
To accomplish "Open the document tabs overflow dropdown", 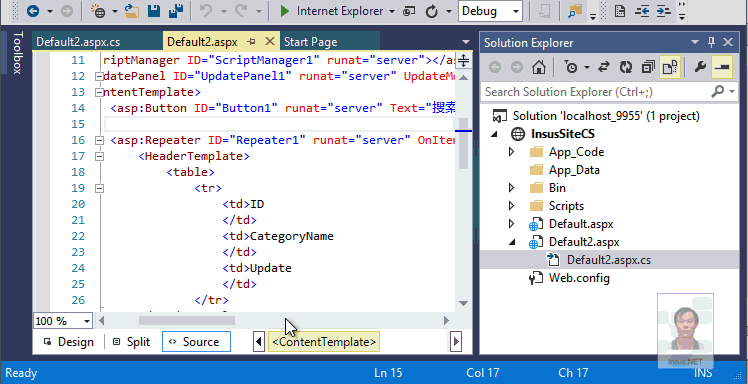I will (x=465, y=42).
